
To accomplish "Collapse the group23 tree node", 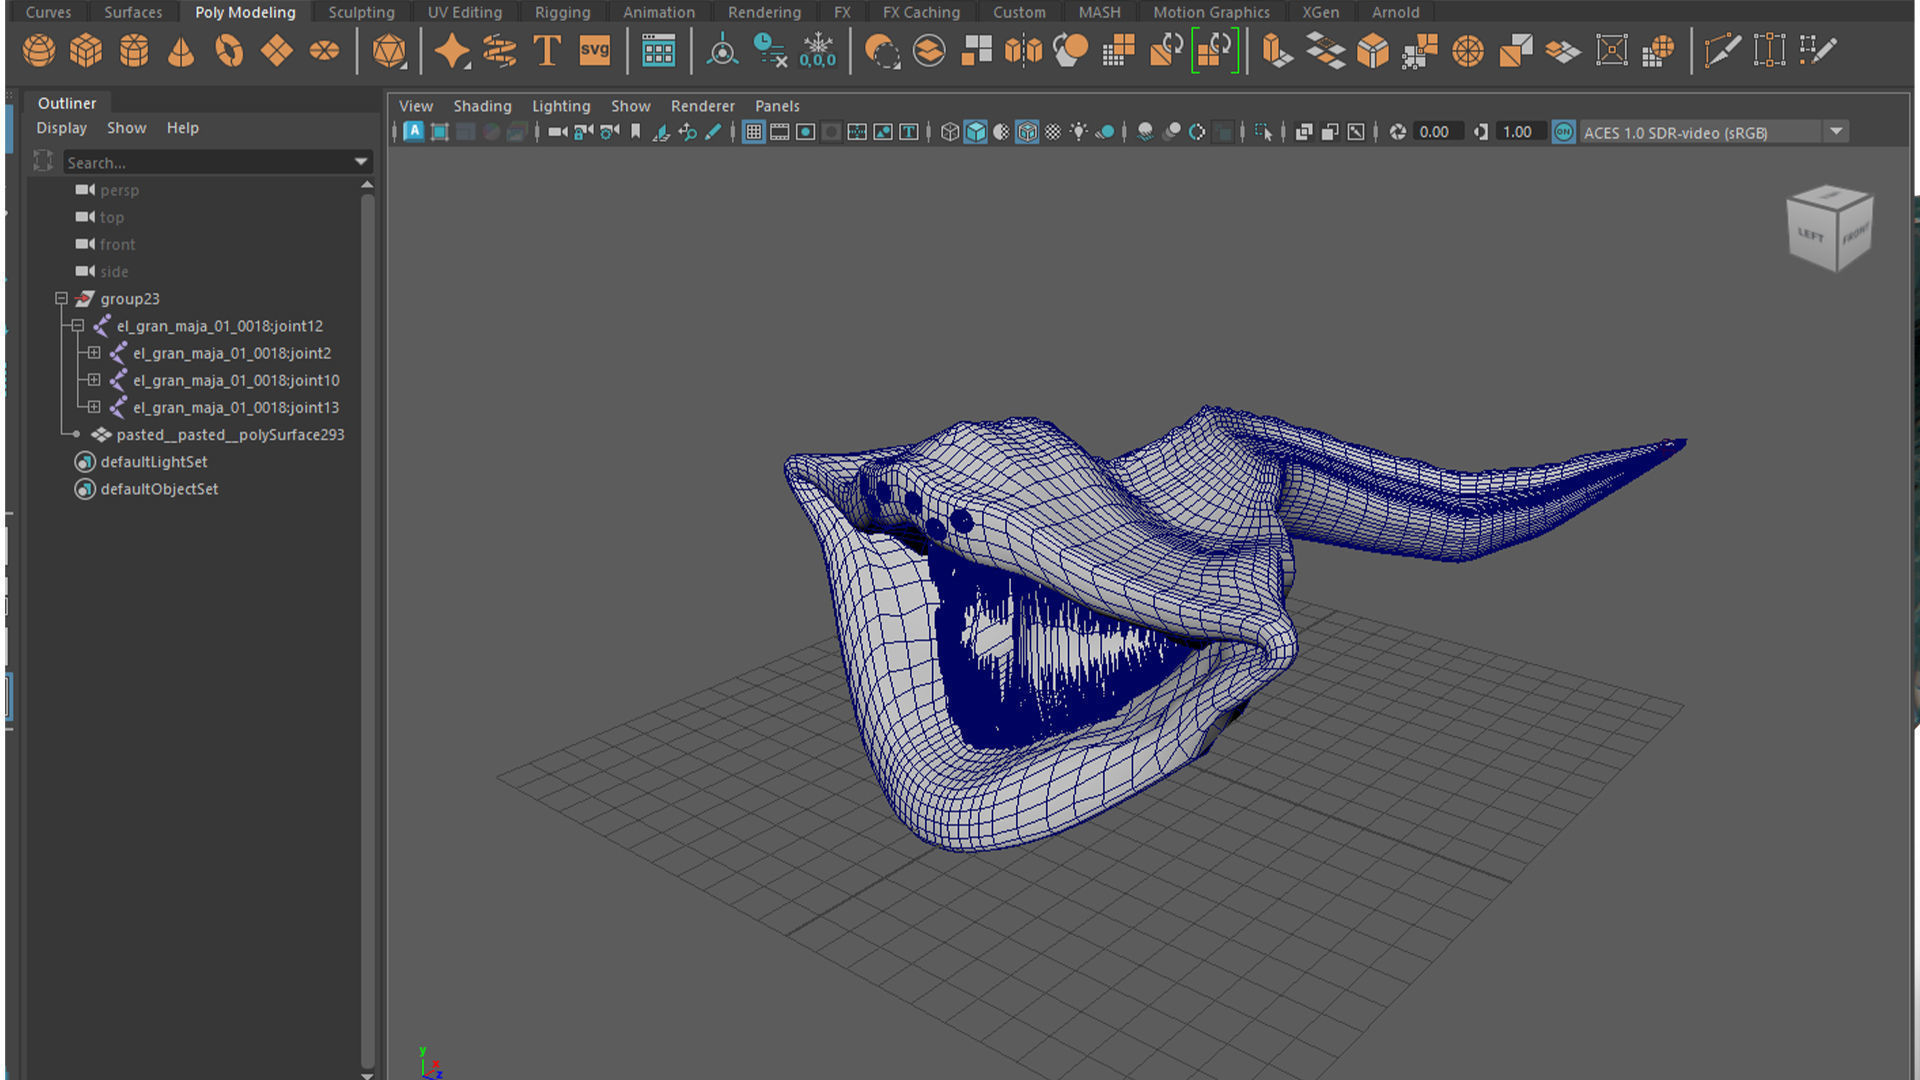I will coord(61,298).
